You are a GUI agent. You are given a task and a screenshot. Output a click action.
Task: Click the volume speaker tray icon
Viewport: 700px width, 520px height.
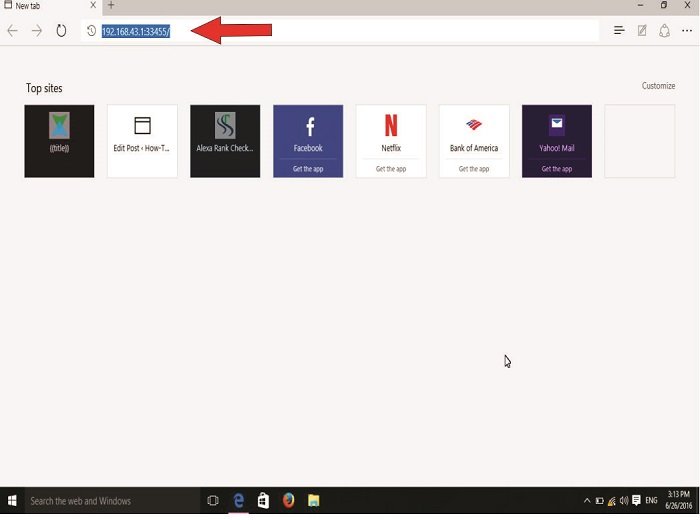tap(624, 500)
